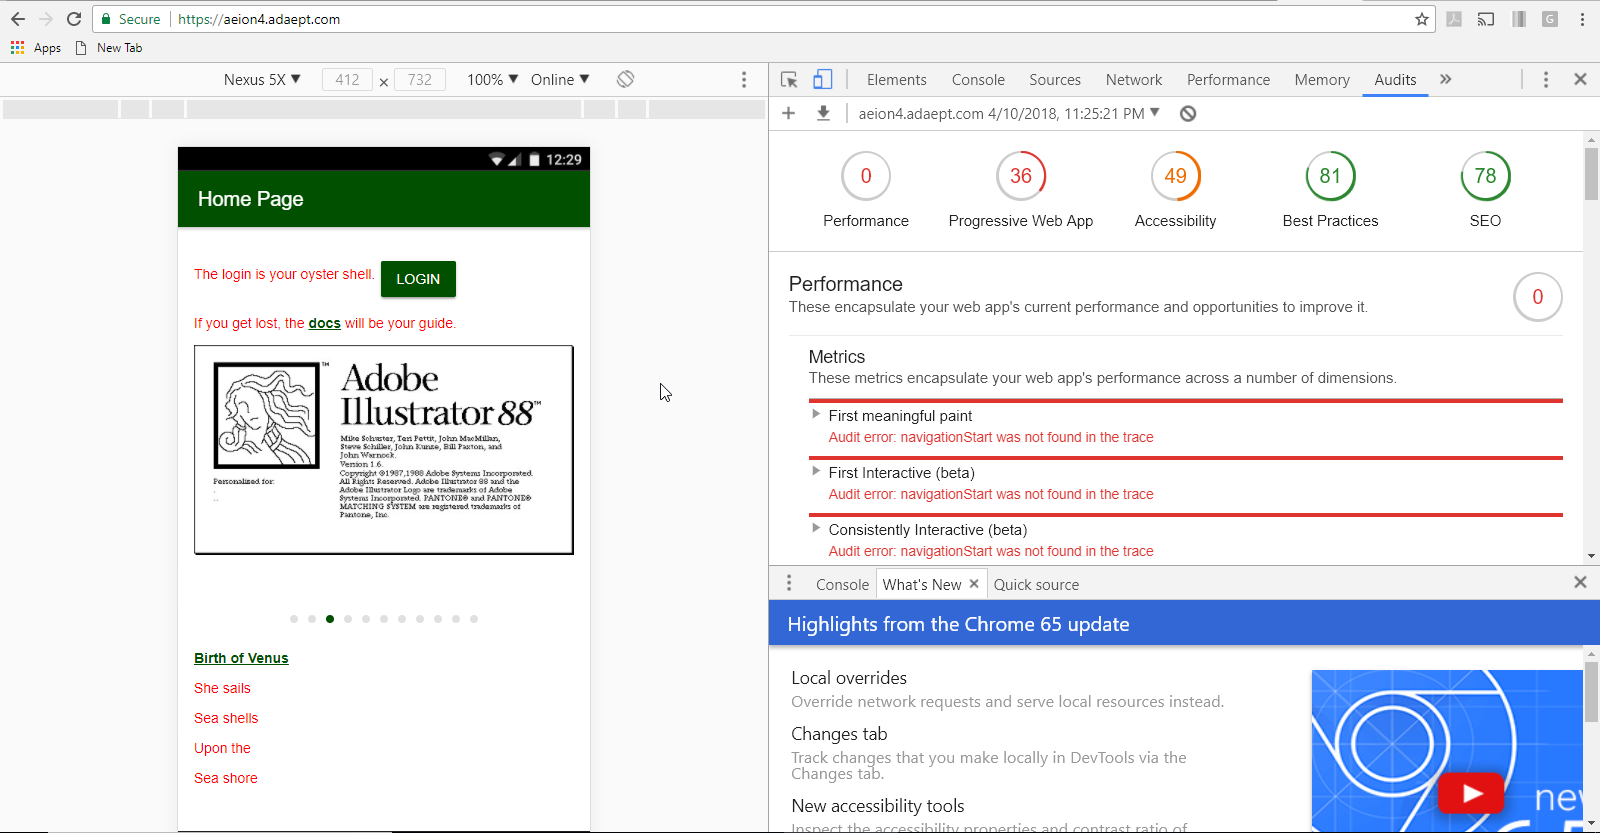This screenshot has height=833, width=1600.
Task: Bookmark this page with the star icon
Action: coord(1422,19)
